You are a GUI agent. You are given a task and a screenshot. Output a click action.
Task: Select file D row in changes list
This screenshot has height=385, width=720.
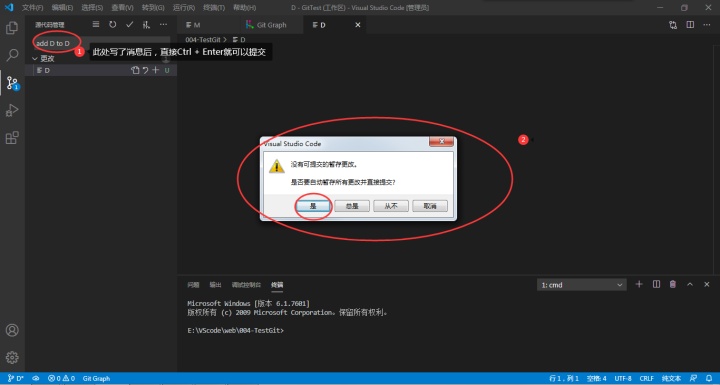[x=101, y=70]
